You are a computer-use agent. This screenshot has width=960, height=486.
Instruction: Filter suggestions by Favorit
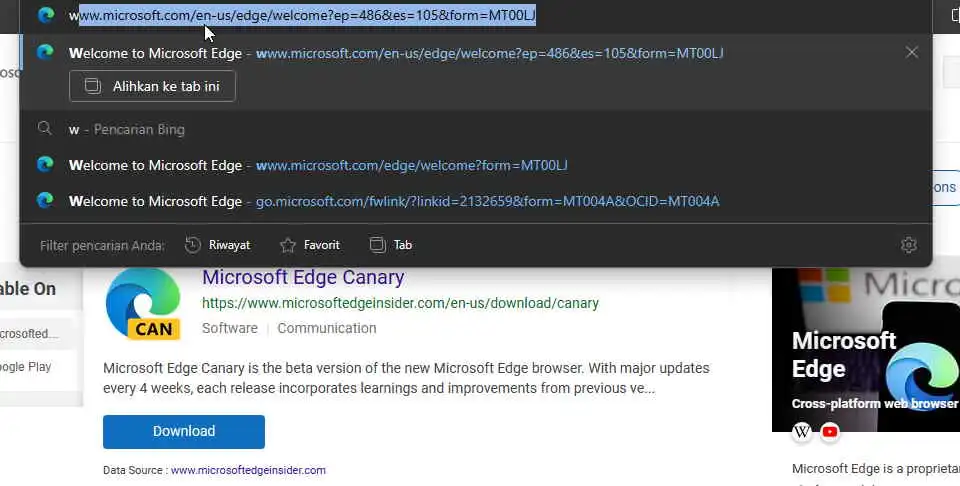[x=309, y=245]
